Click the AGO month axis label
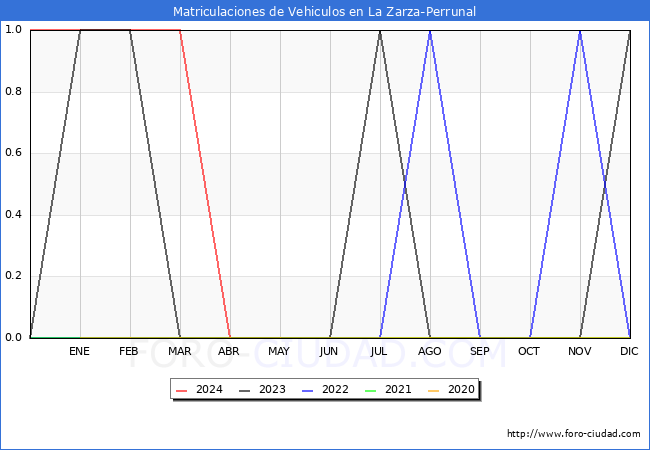The height and width of the screenshot is (450, 650). [429, 351]
